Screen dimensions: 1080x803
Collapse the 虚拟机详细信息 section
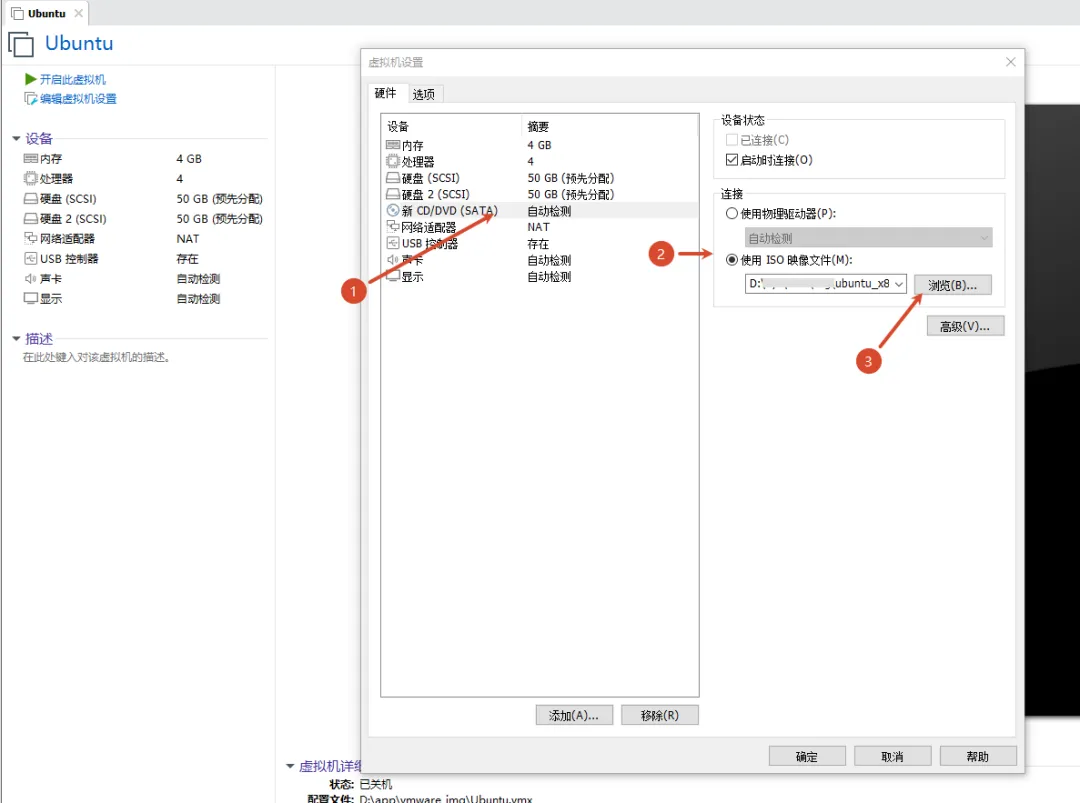[x=290, y=766]
